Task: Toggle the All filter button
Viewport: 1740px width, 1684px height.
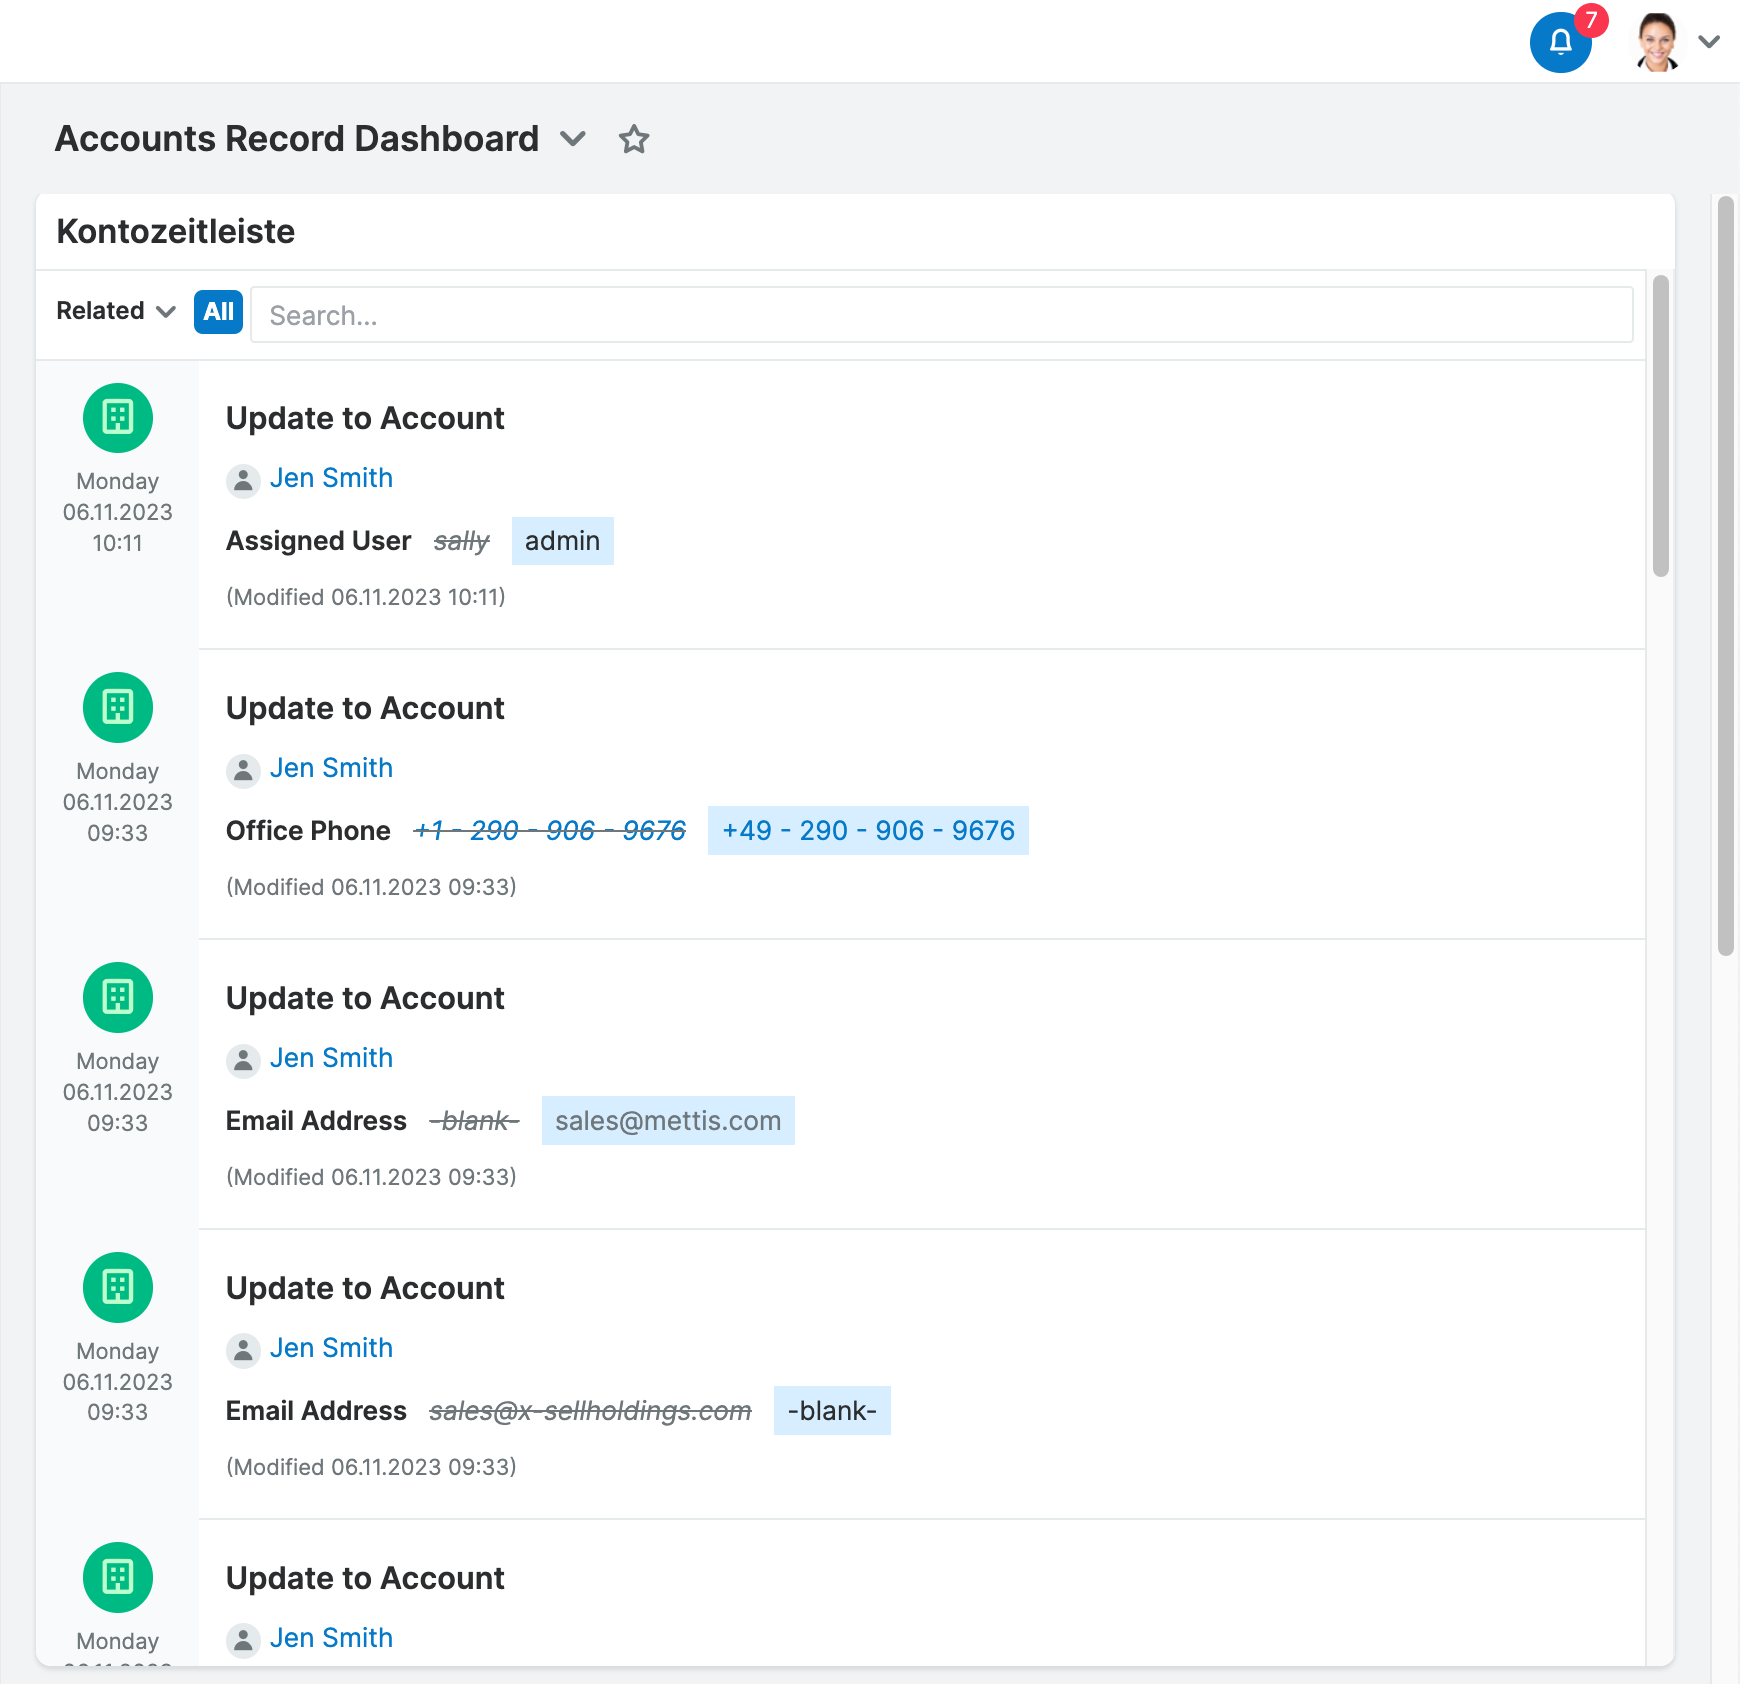Action: (218, 312)
